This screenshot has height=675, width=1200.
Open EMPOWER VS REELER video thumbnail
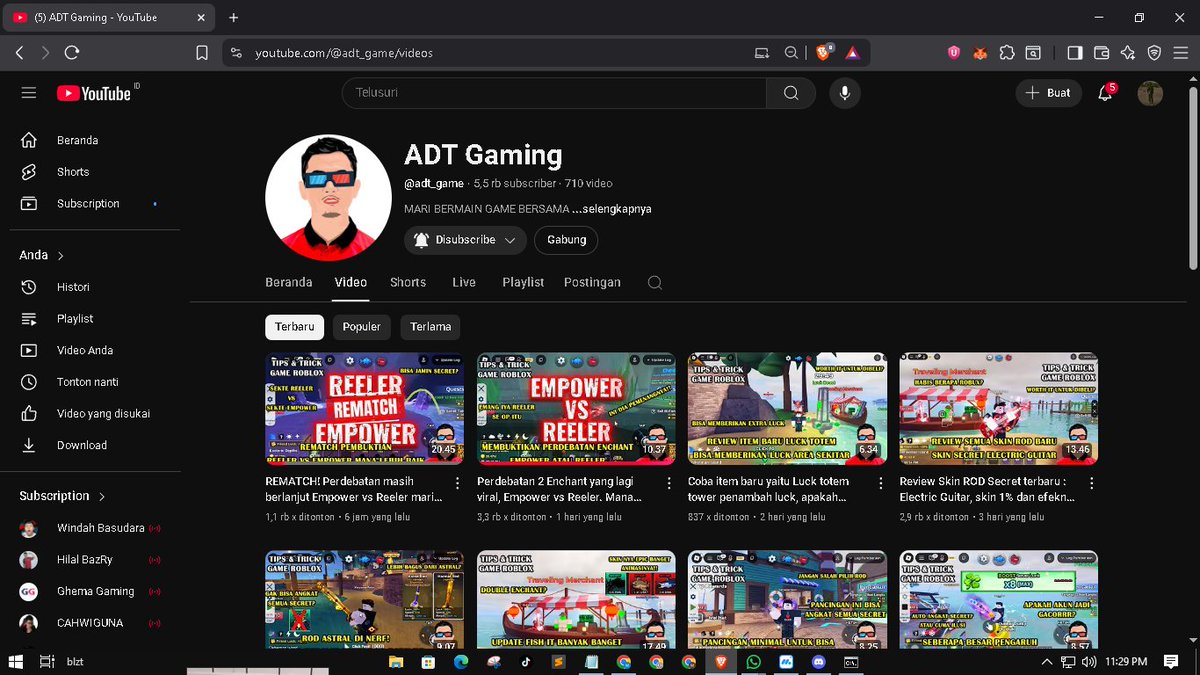(576, 409)
